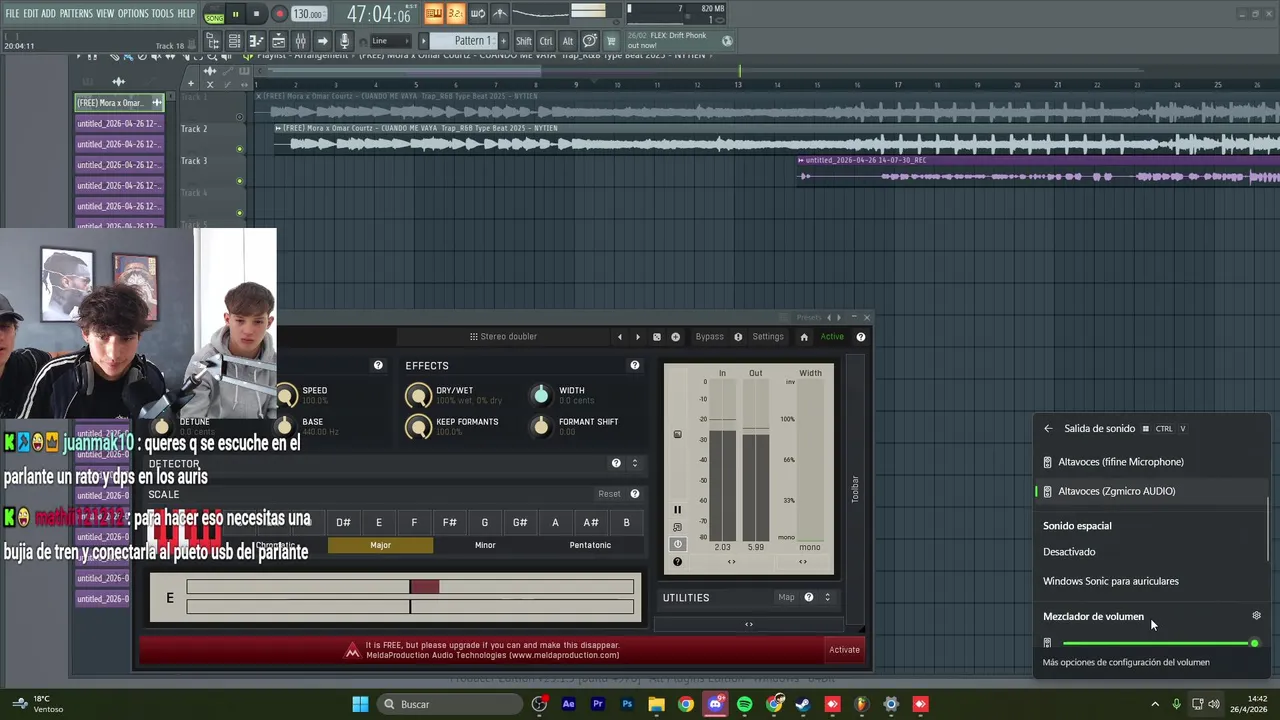Image resolution: width=1280 pixels, height=720 pixels.
Task: Expand the UTILITIES section arrows
Action: [x=827, y=598]
